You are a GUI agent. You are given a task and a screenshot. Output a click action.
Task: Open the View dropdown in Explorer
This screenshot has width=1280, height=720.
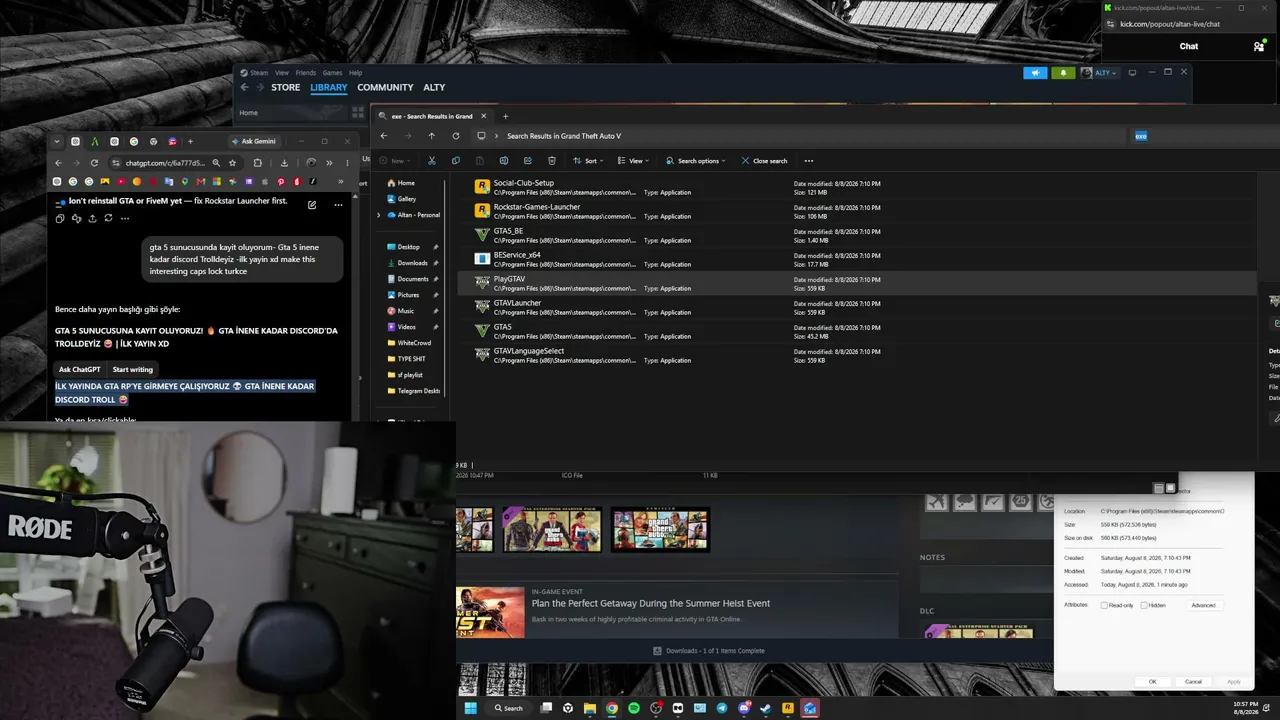[x=633, y=161]
